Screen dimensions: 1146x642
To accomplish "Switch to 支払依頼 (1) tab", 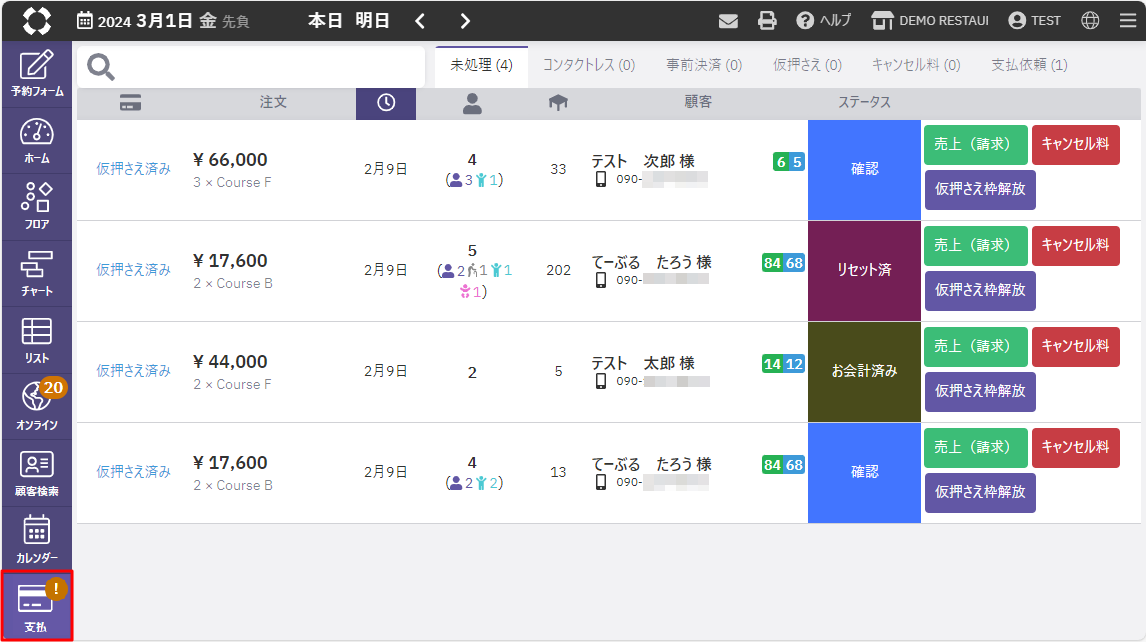I will click(1029, 65).
